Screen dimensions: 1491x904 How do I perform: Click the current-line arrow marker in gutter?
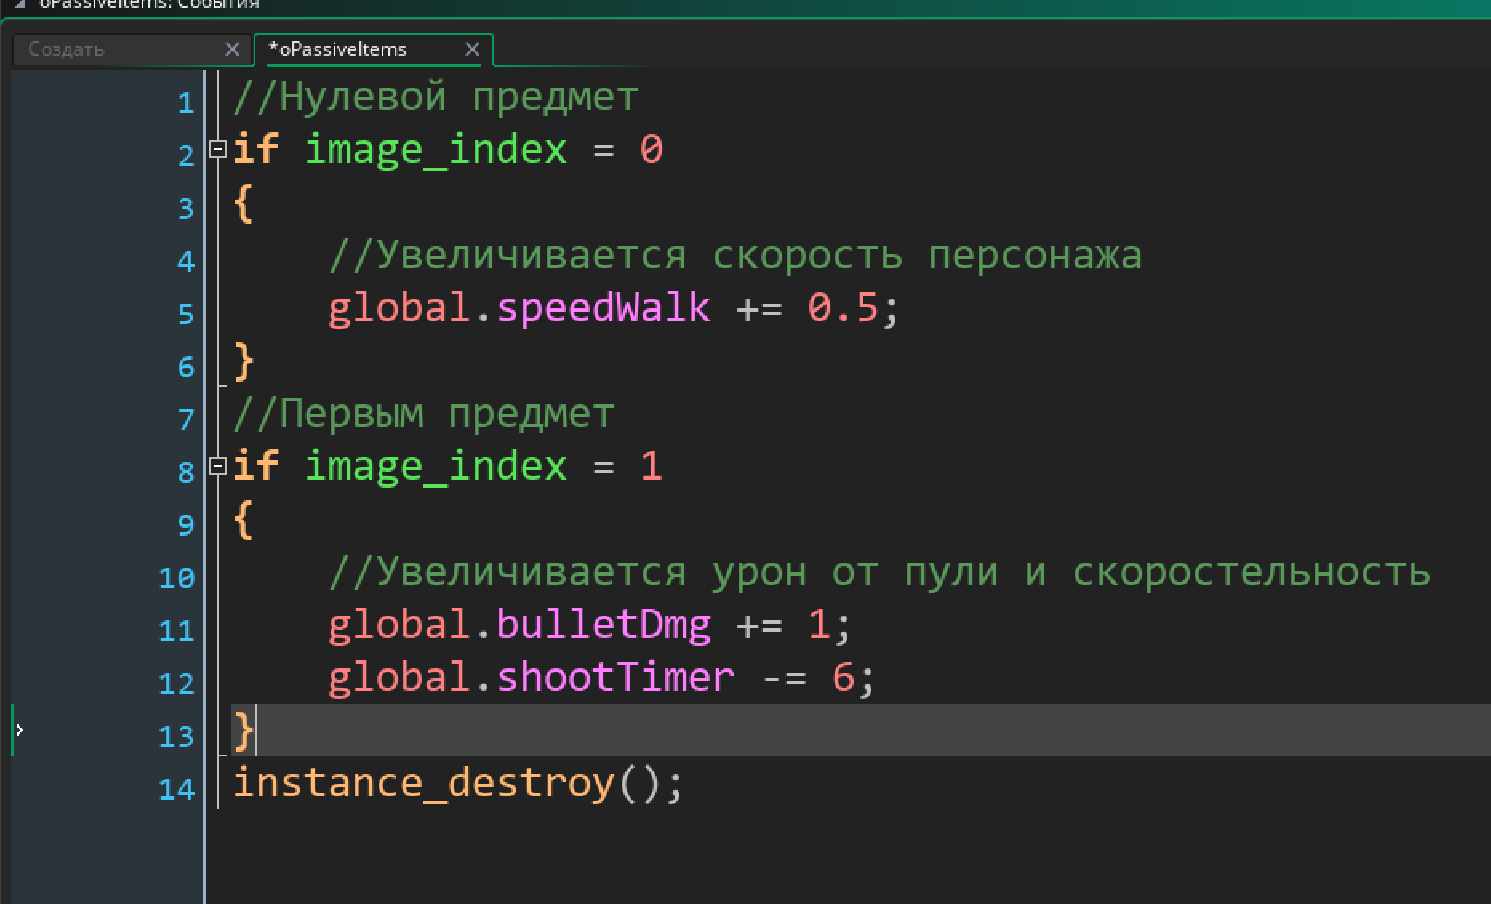click(x=19, y=730)
